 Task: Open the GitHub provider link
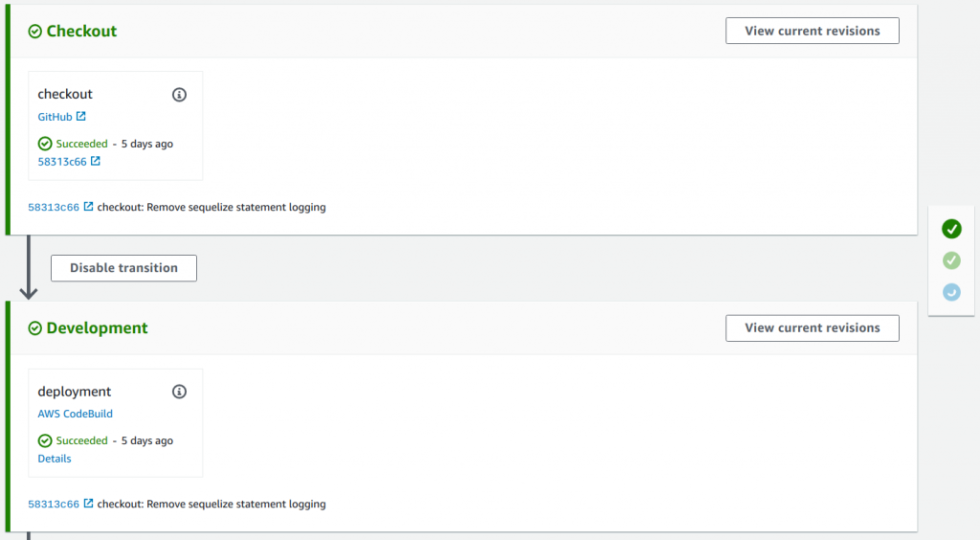point(55,117)
